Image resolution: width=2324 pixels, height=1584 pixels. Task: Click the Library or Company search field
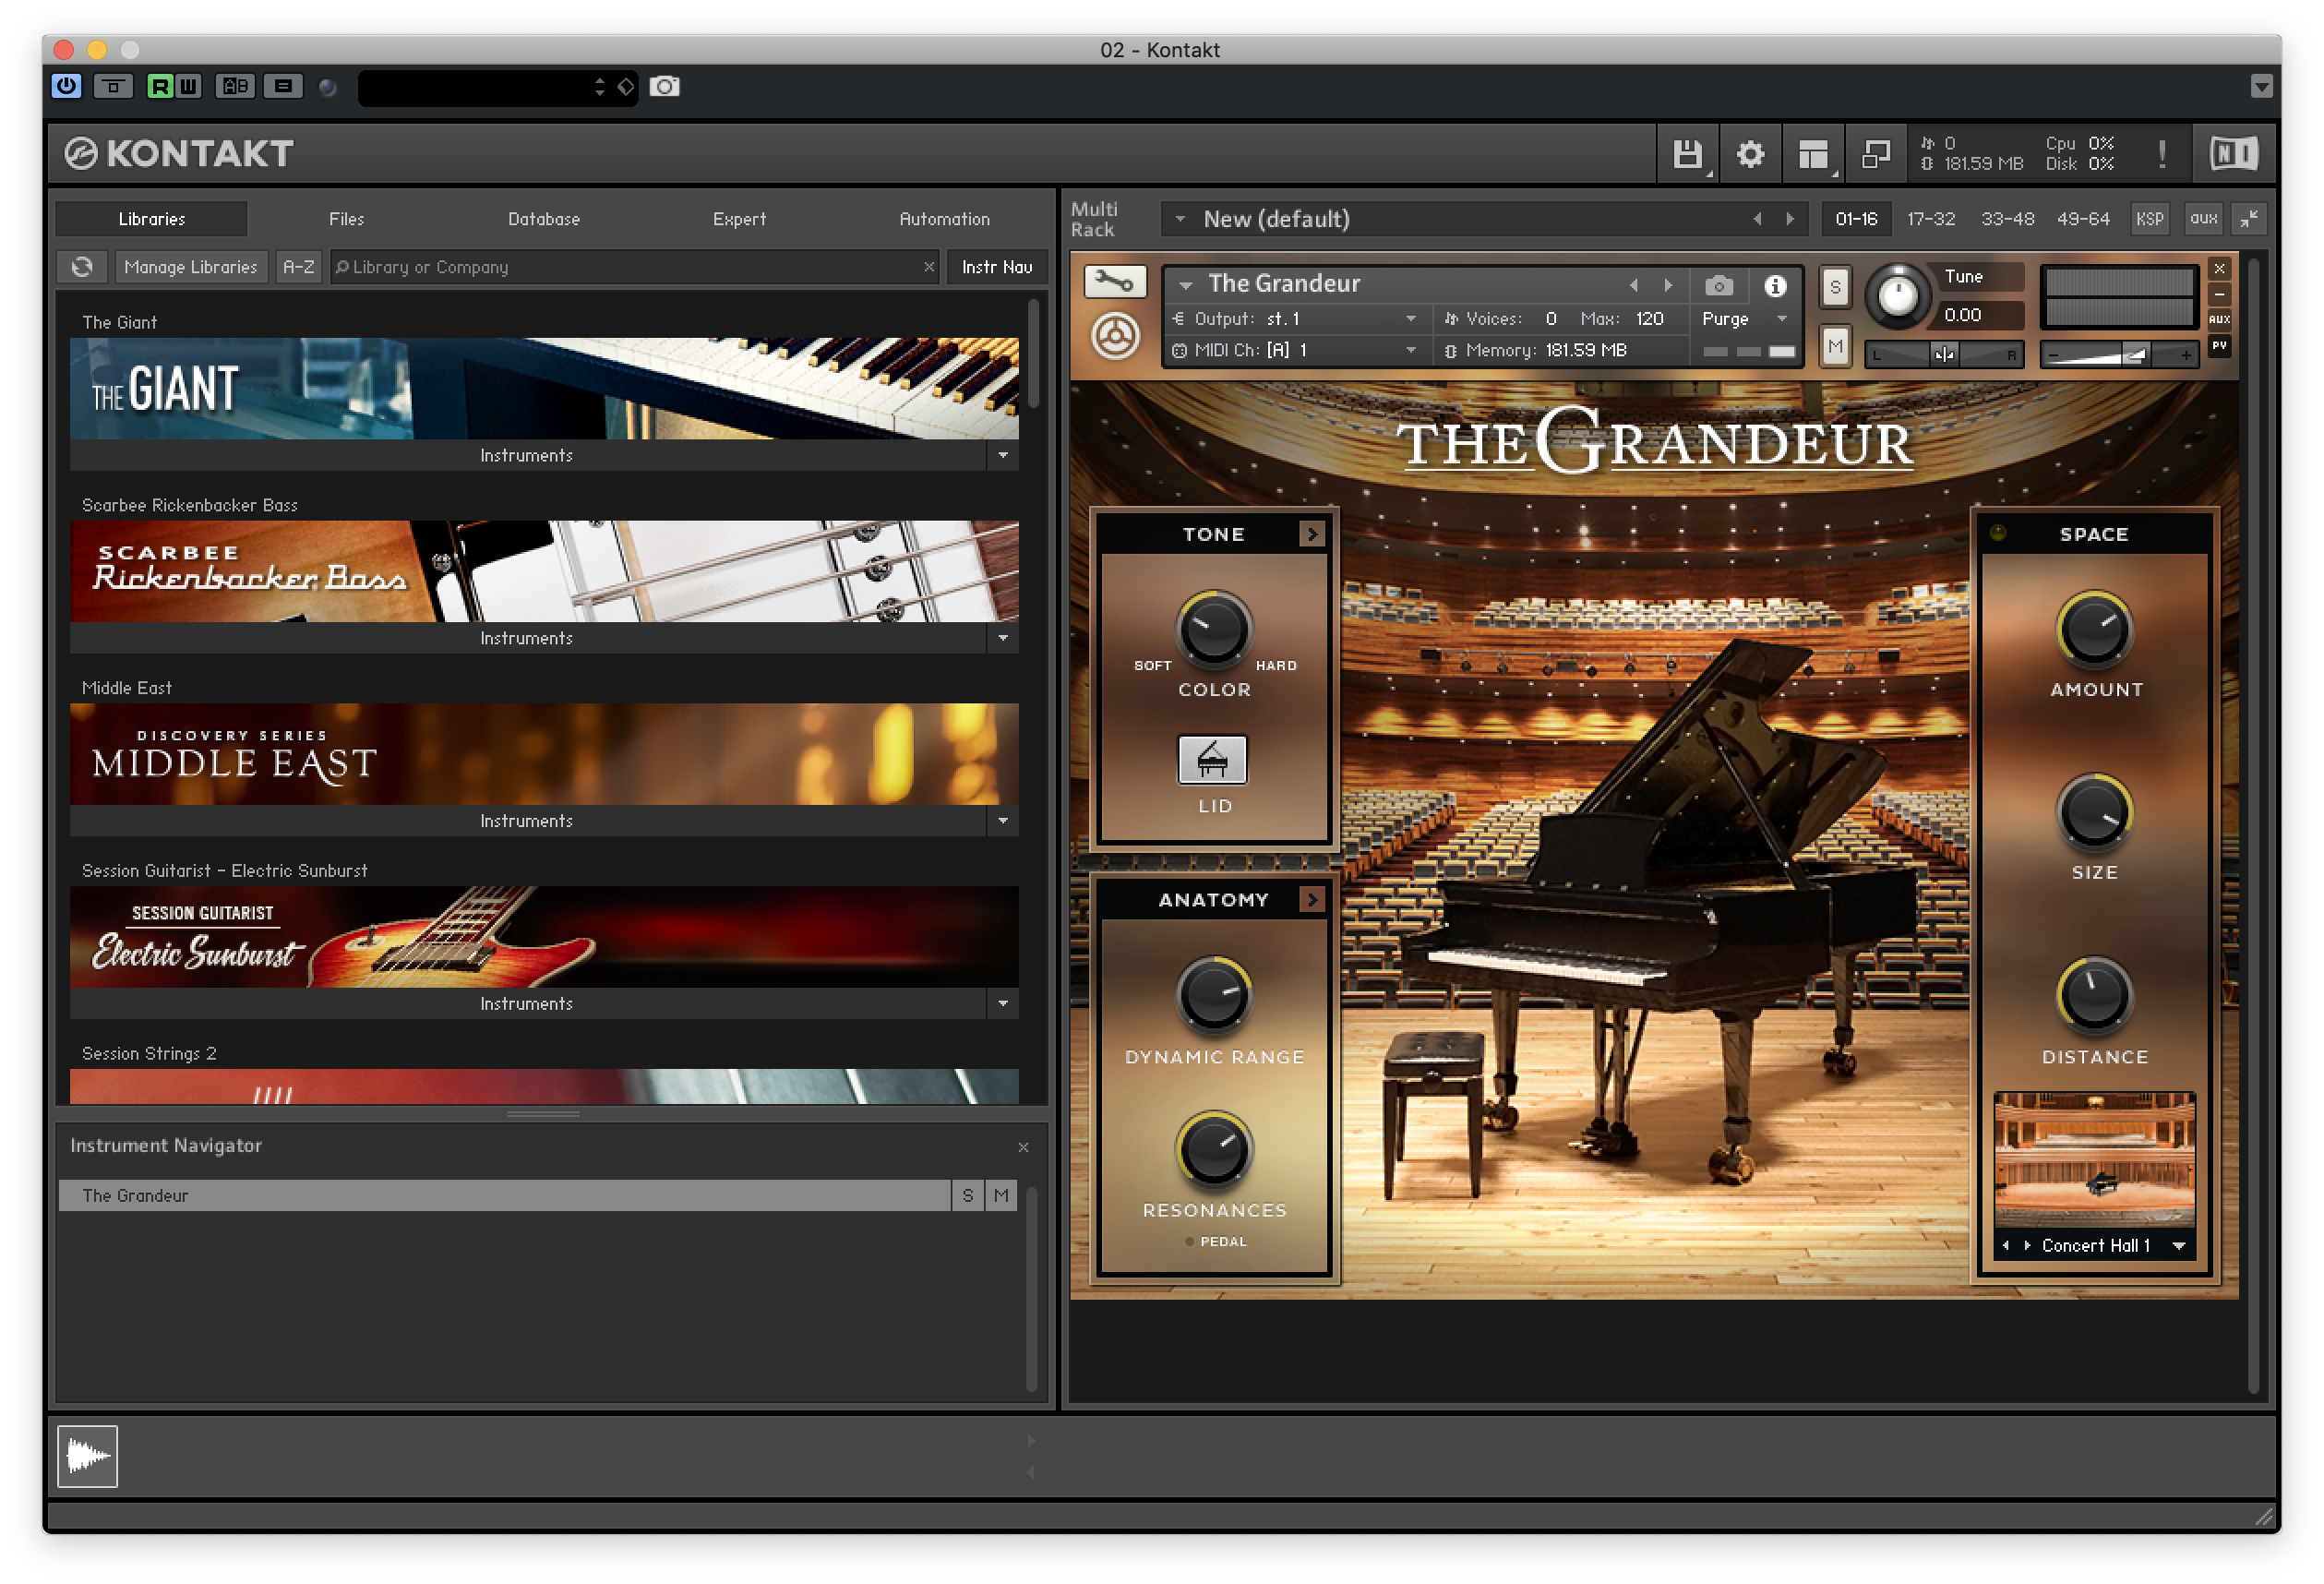635,267
